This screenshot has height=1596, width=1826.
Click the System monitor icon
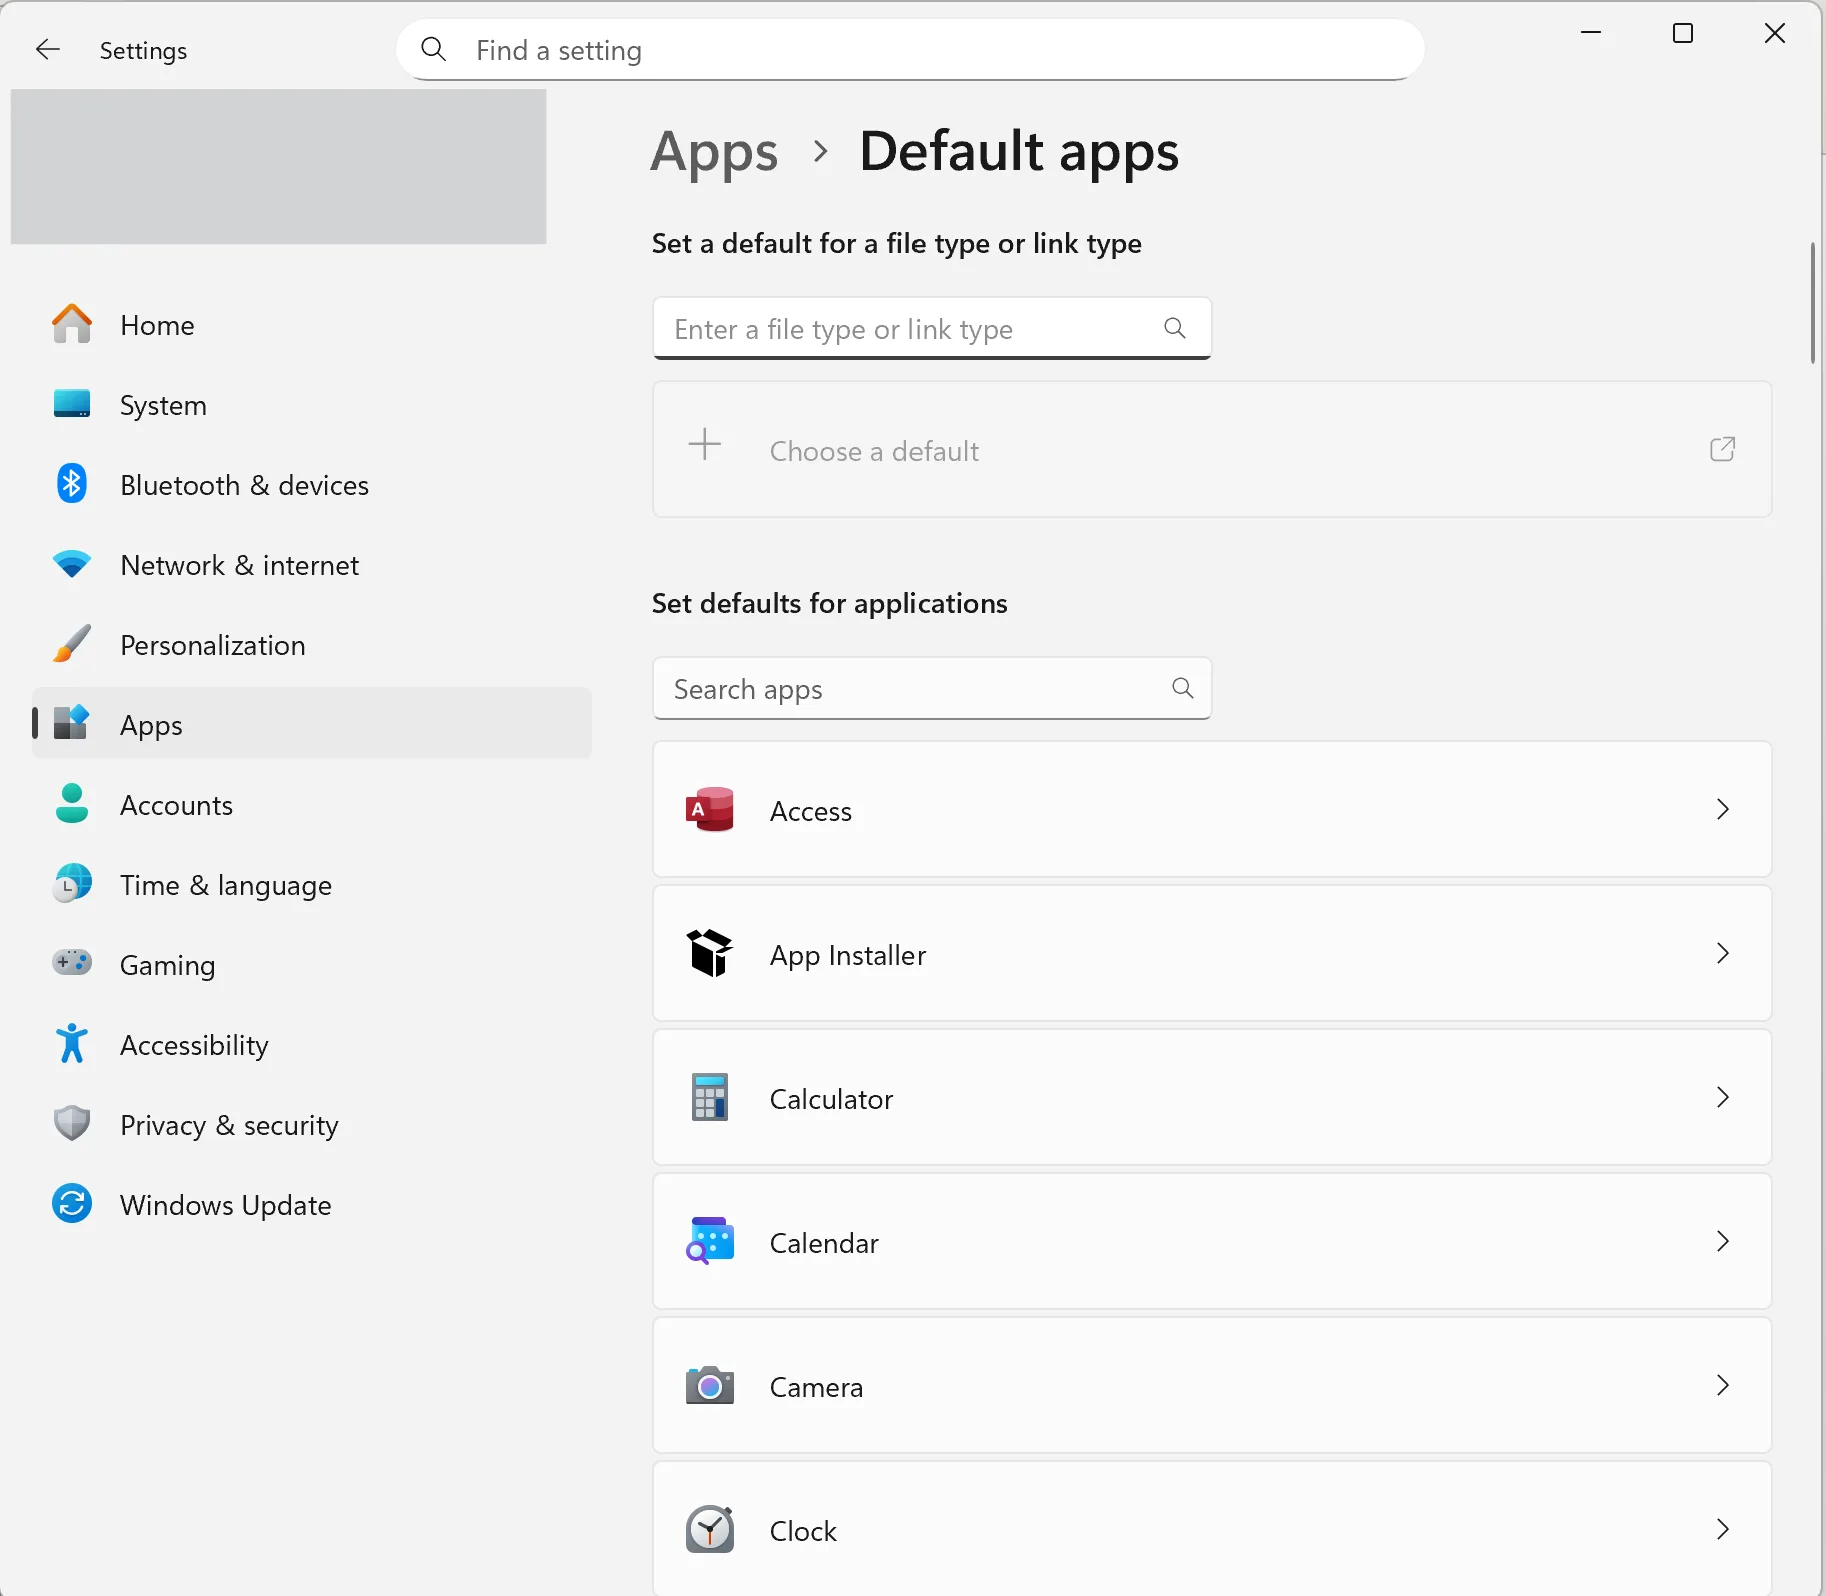[x=72, y=404]
